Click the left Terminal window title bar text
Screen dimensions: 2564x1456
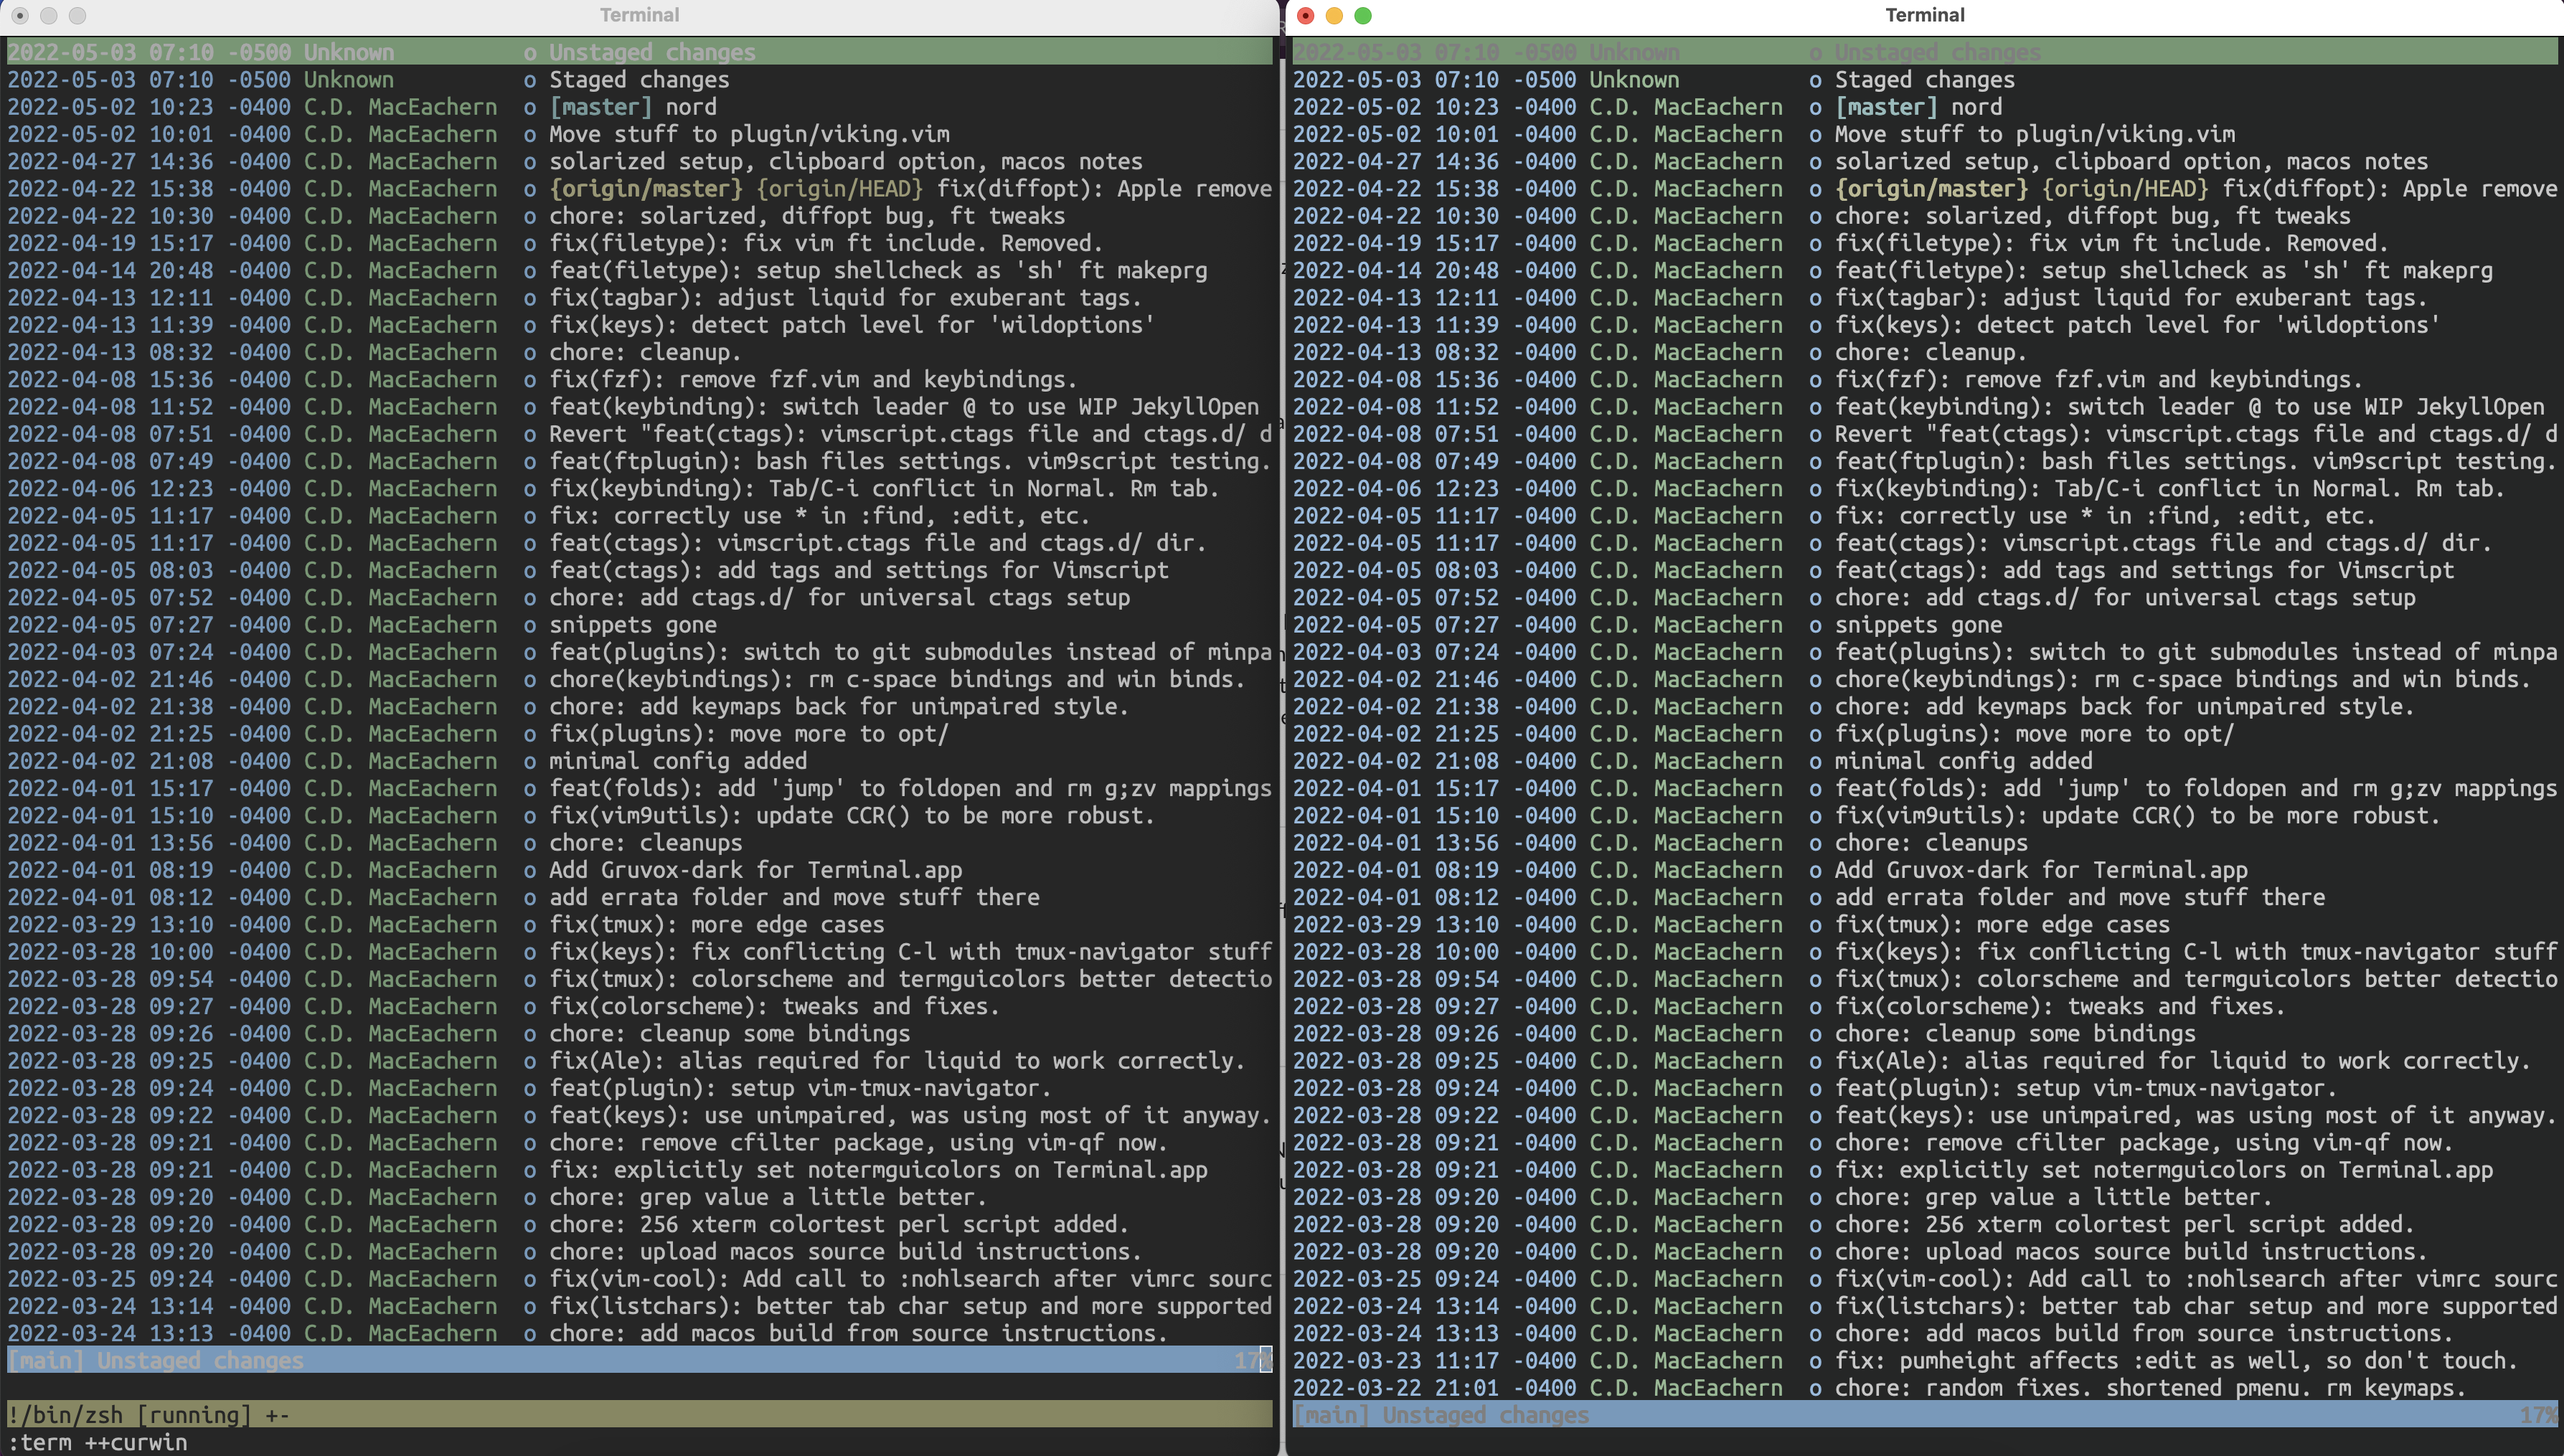[639, 15]
